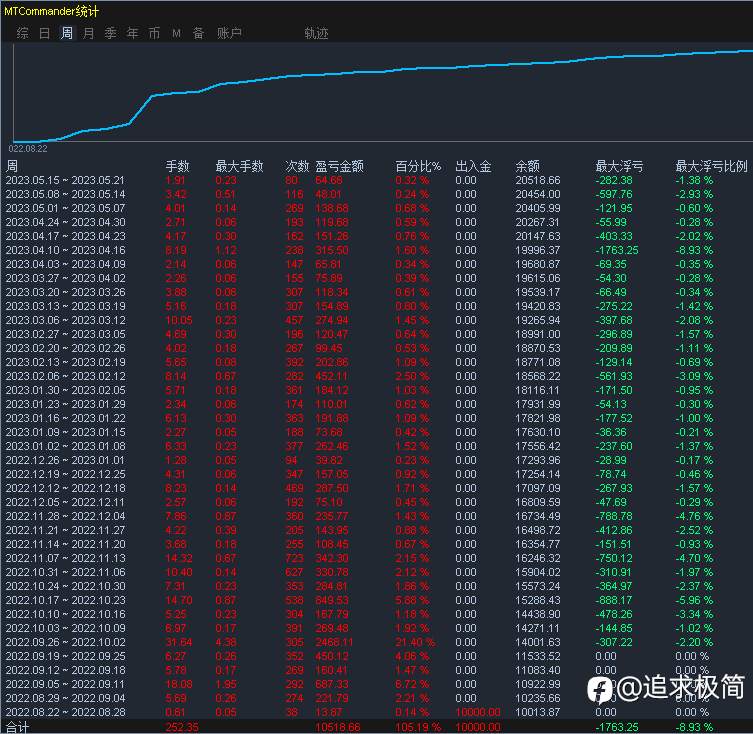
Task: Select the 2023.04.10 ~ 2023.04.16 row
Action: tap(376, 250)
